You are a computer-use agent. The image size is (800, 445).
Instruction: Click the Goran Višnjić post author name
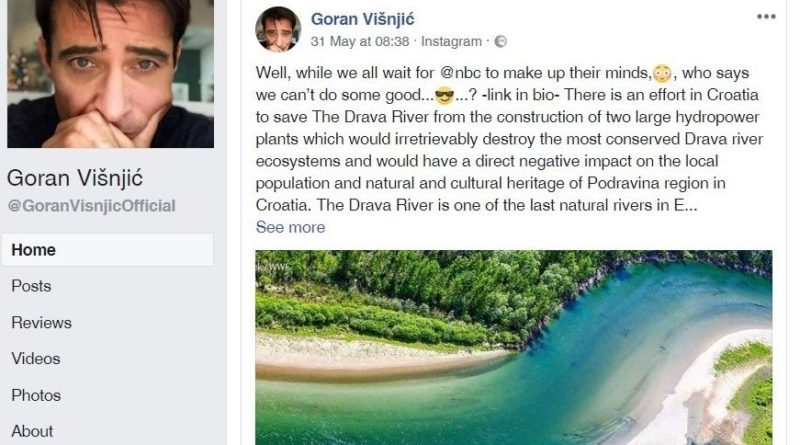point(363,19)
